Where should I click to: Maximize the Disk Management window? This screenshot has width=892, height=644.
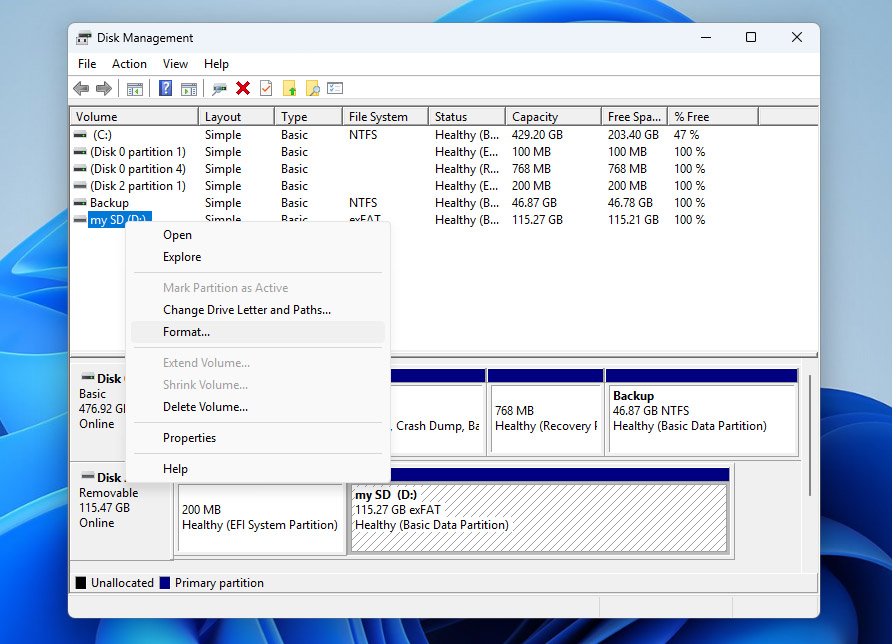point(751,38)
